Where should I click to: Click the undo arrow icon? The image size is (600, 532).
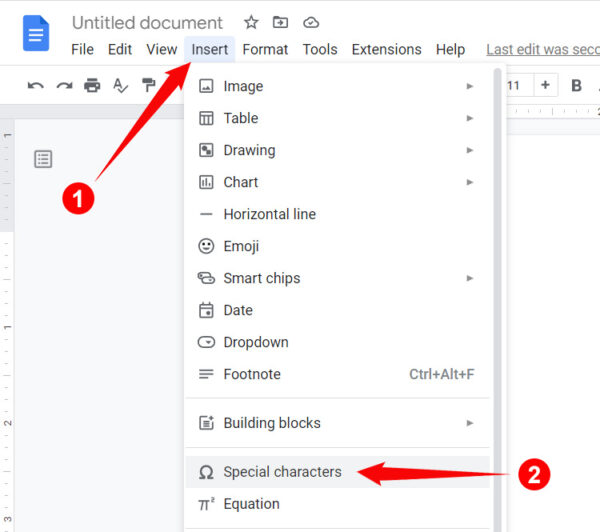(35, 86)
